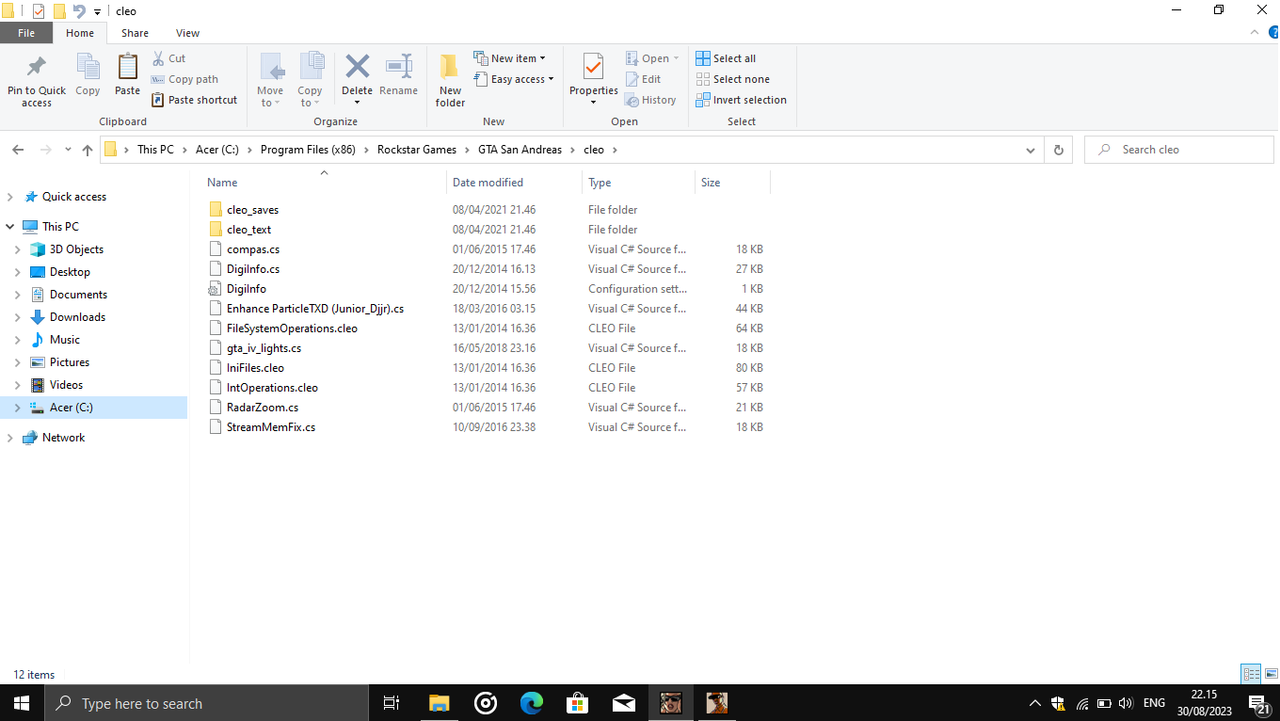Image resolution: width=1280 pixels, height=721 pixels.
Task: Open Task View on taskbar
Action: 392,703
